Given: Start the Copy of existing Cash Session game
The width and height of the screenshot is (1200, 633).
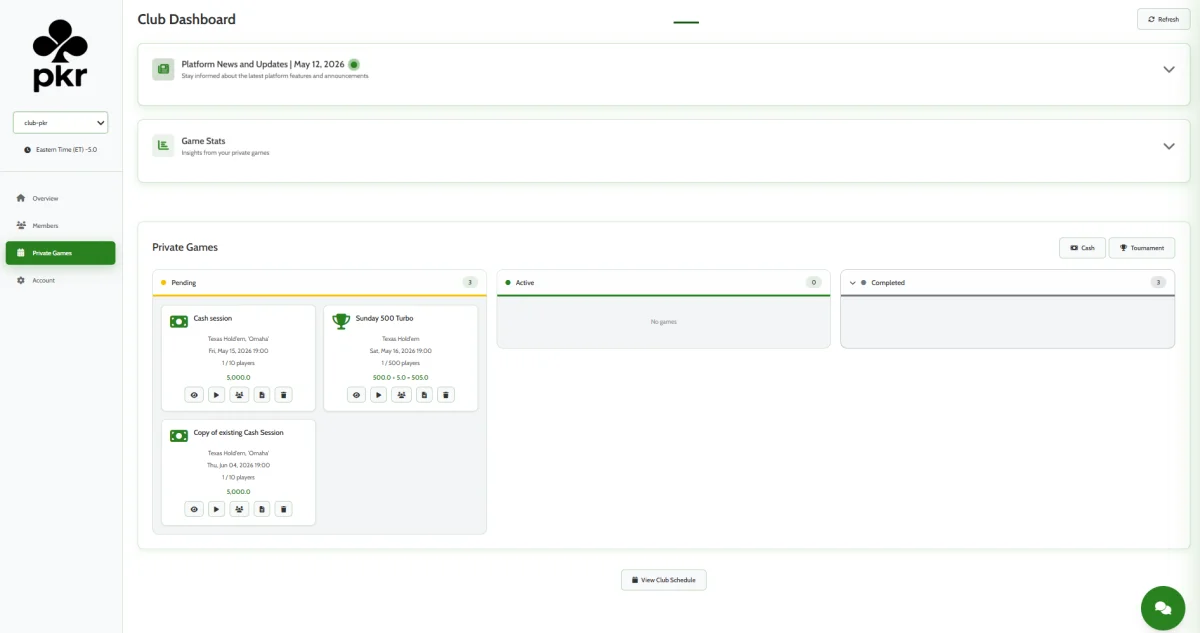Looking at the screenshot, I should (216, 509).
